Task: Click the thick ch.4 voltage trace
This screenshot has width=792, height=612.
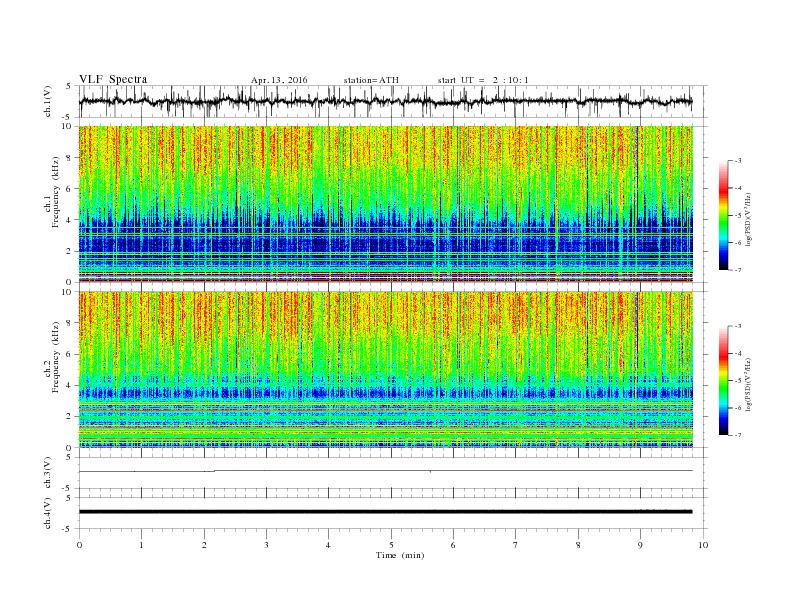Action: coord(385,512)
